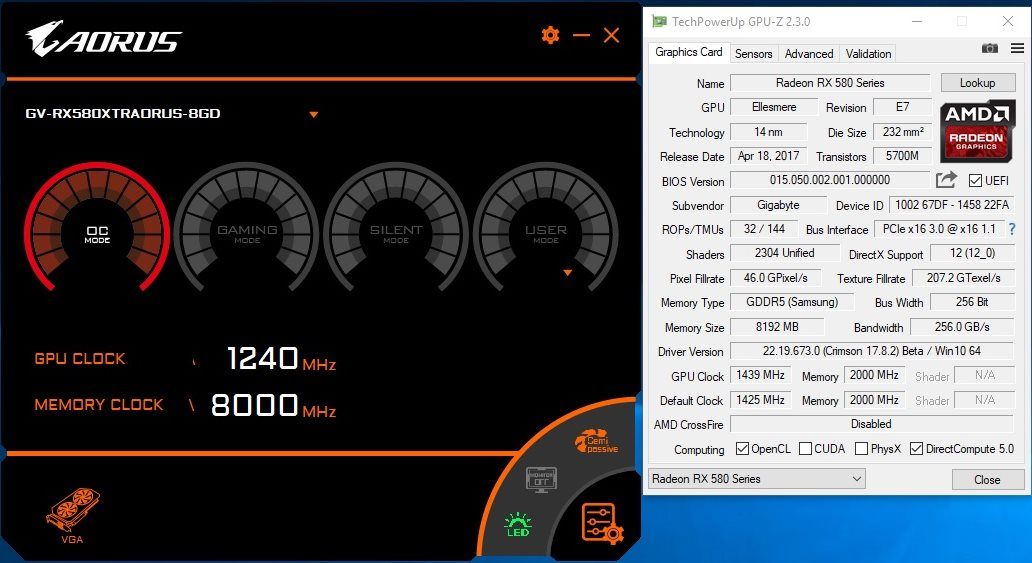Click the GPU-Z Close button

click(987, 479)
